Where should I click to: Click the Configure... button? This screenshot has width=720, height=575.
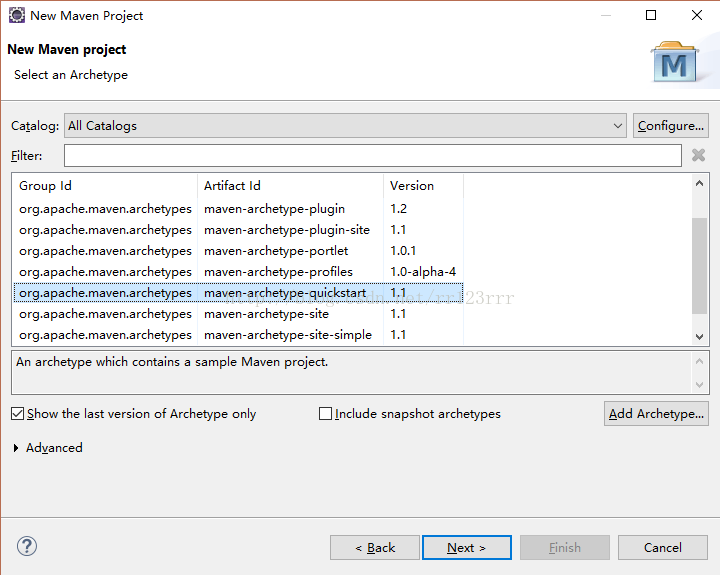pos(670,125)
